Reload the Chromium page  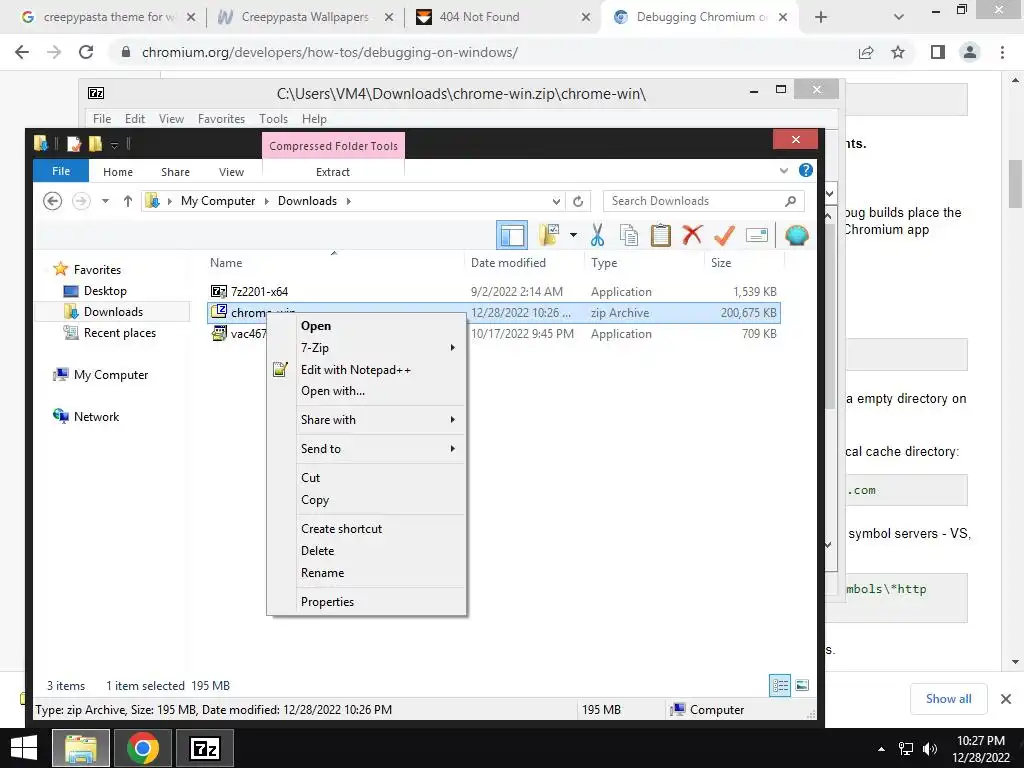(x=86, y=52)
